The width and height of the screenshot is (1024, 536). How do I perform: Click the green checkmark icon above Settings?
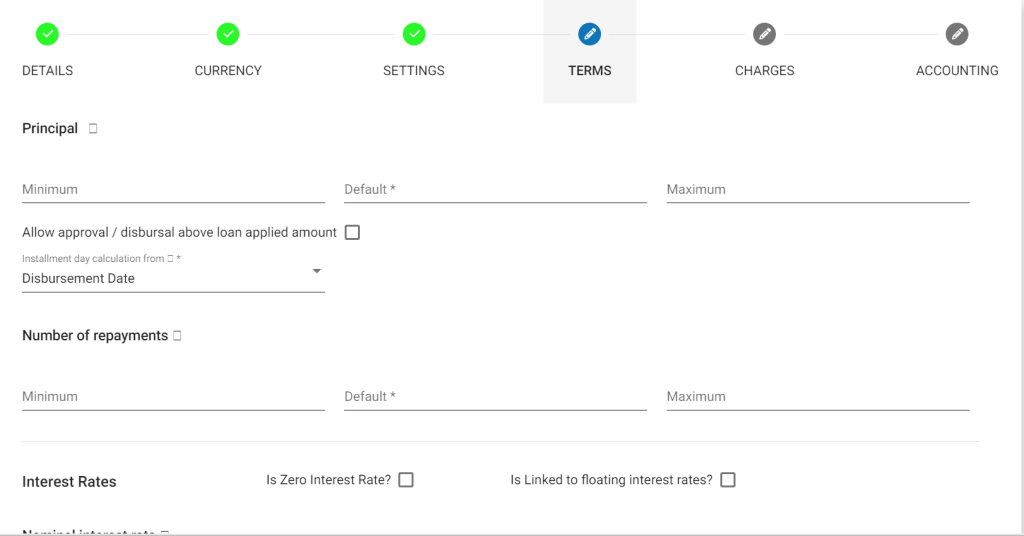click(414, 34)
